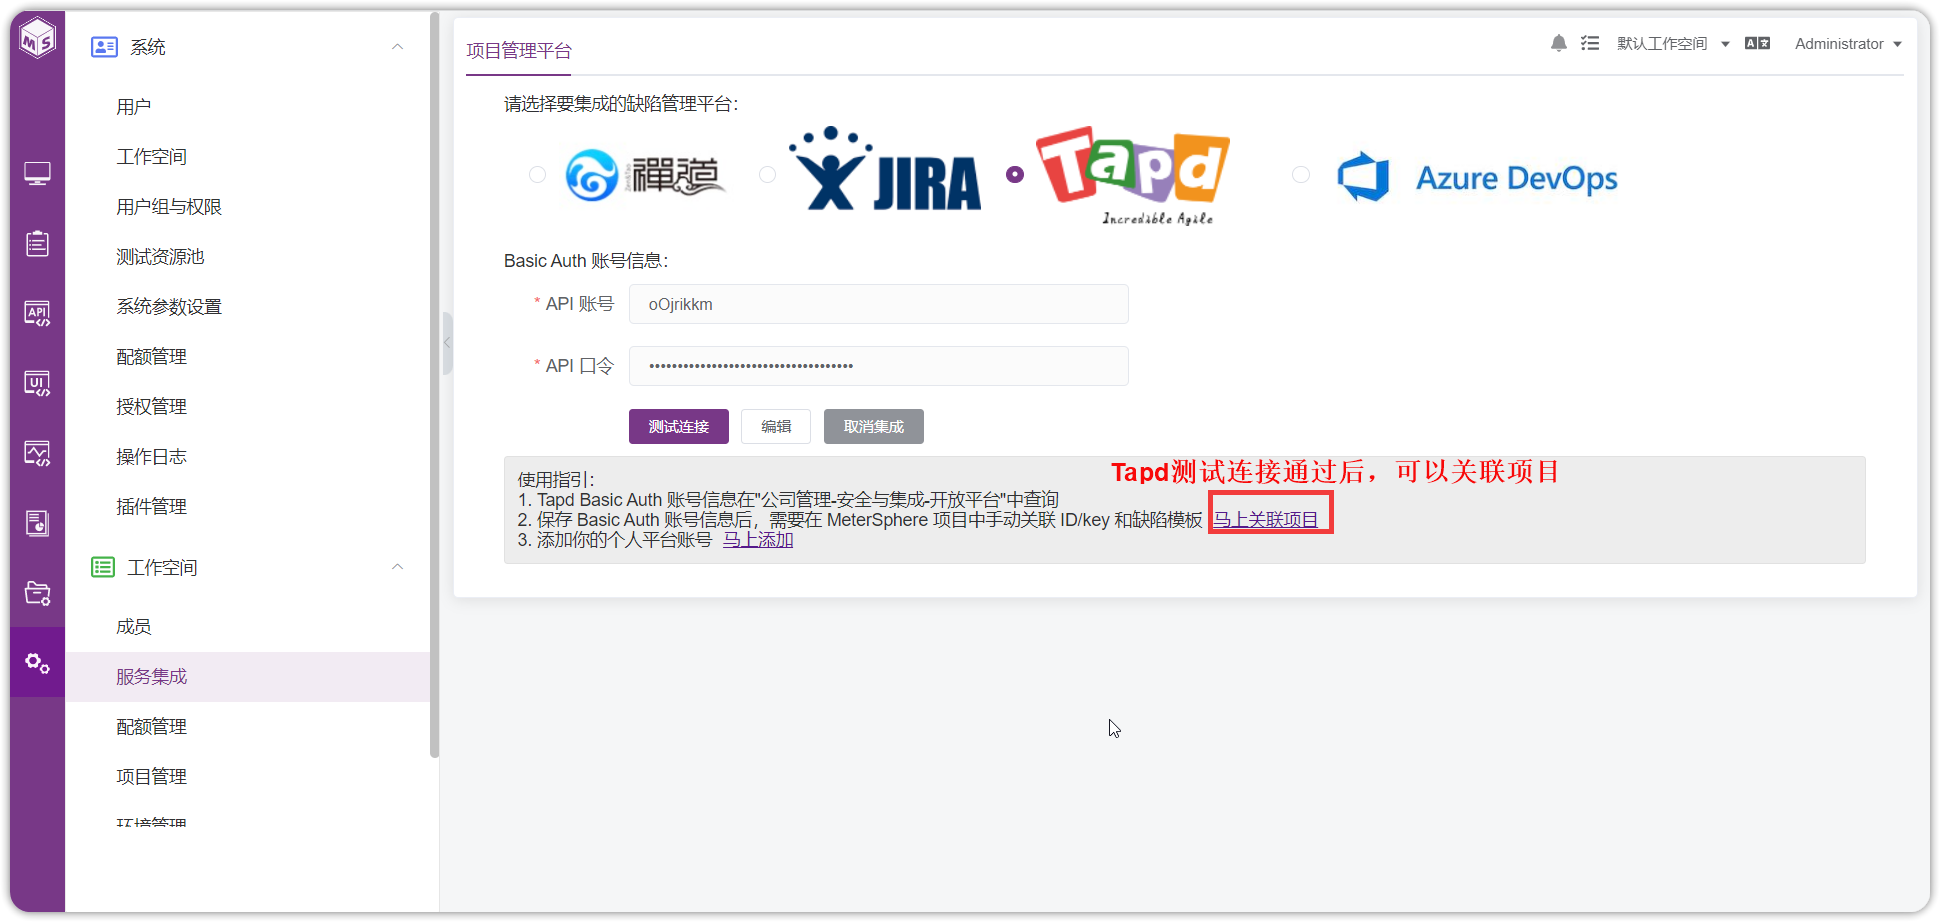Select the Azure DevOps radio button
This screenshot has width=1940, height=922.
tap(1300, 174)
